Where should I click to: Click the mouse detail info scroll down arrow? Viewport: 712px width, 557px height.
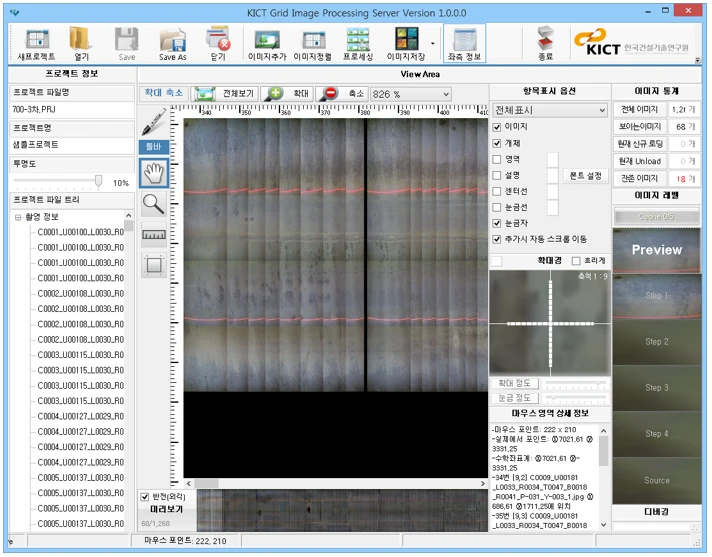point(603,525)
